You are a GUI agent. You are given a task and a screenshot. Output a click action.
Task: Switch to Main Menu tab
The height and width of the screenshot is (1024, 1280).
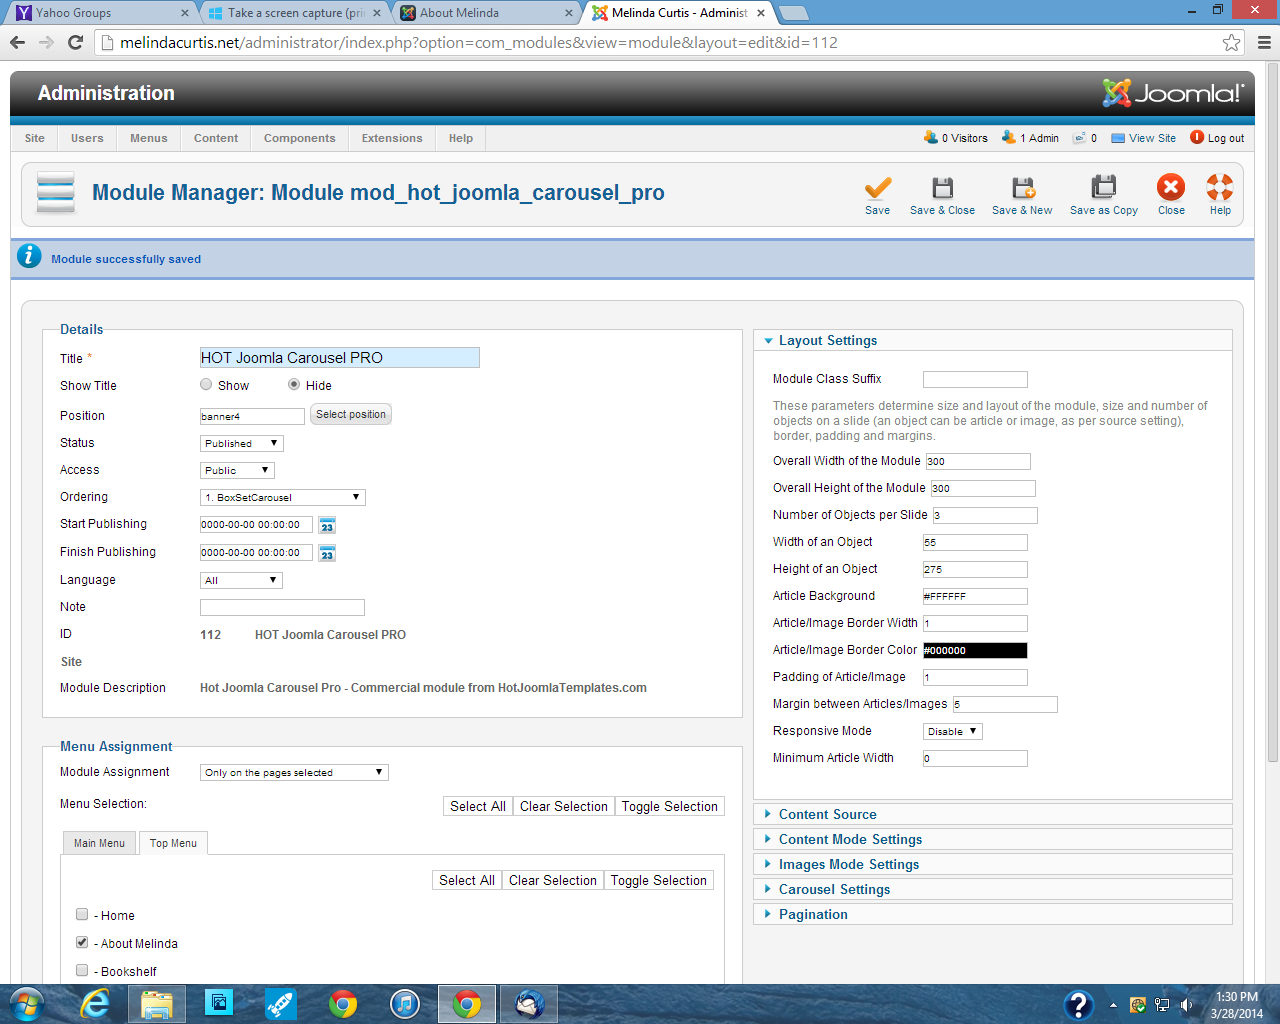[x=100, y=843]
